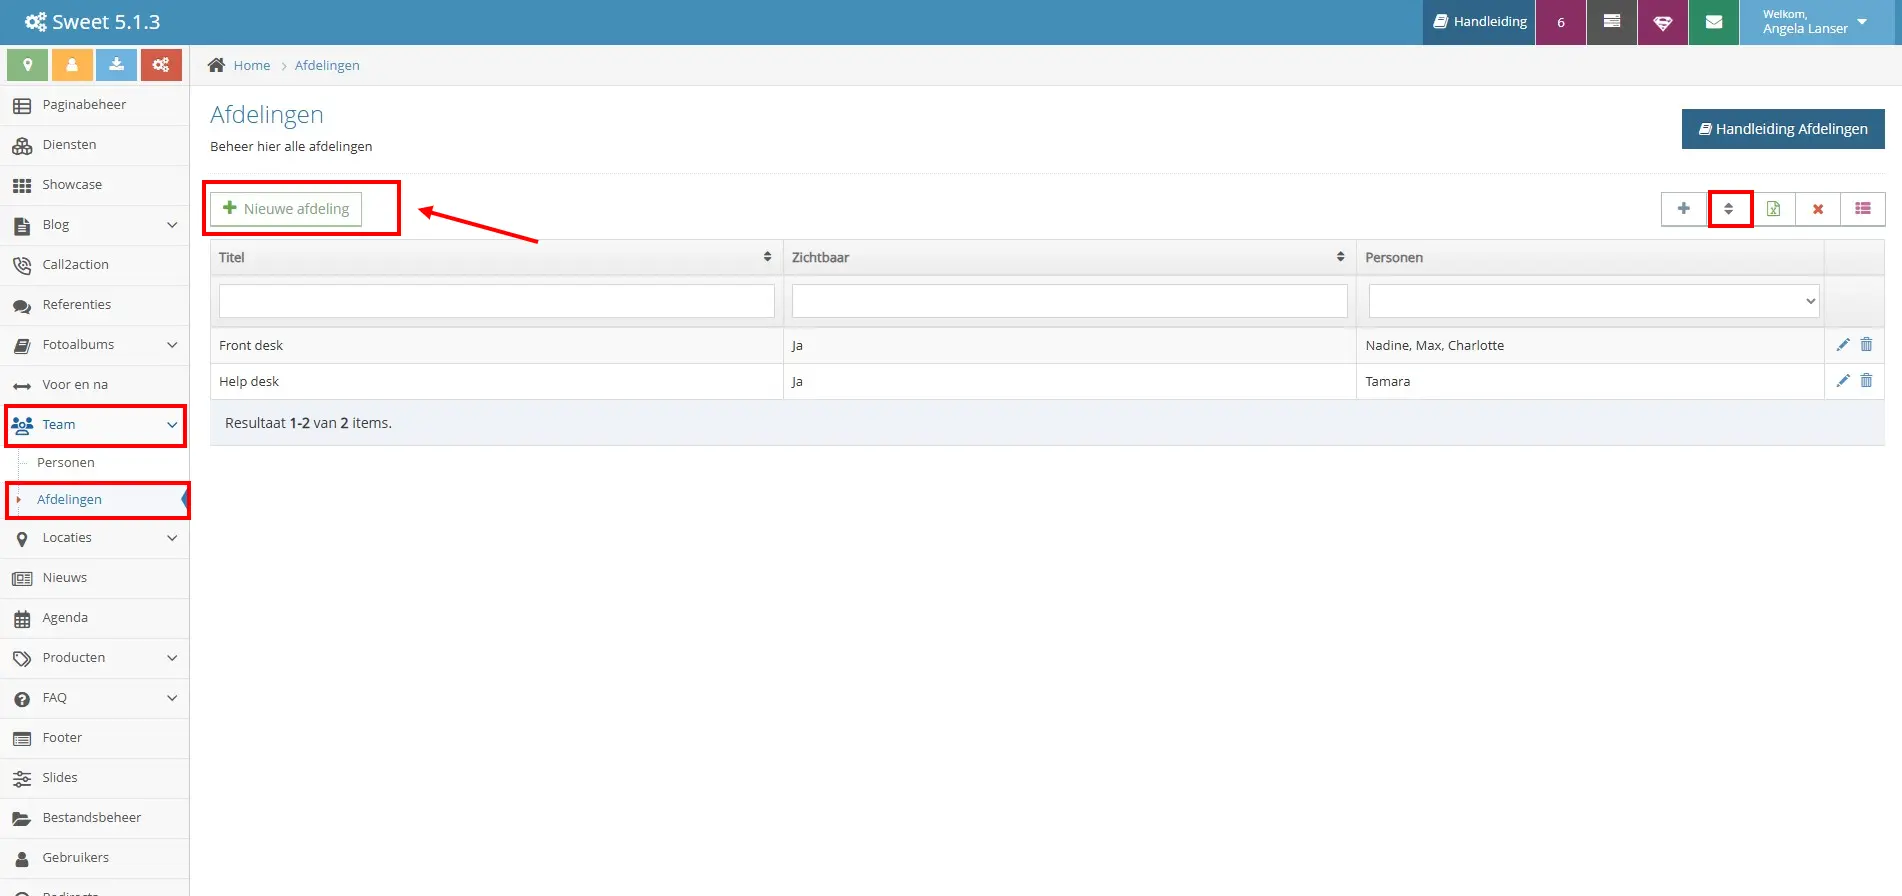
Task: Click the home icon in breadcrumb
Action: [216, 65]
